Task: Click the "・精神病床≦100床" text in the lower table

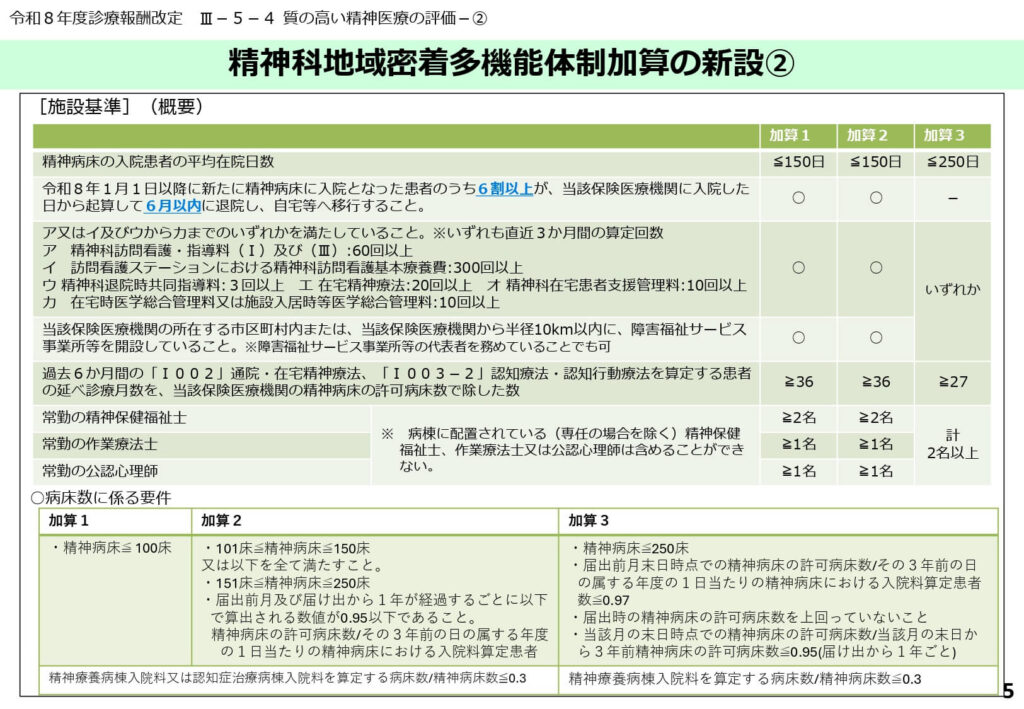Action: click(x=111, y=548)
